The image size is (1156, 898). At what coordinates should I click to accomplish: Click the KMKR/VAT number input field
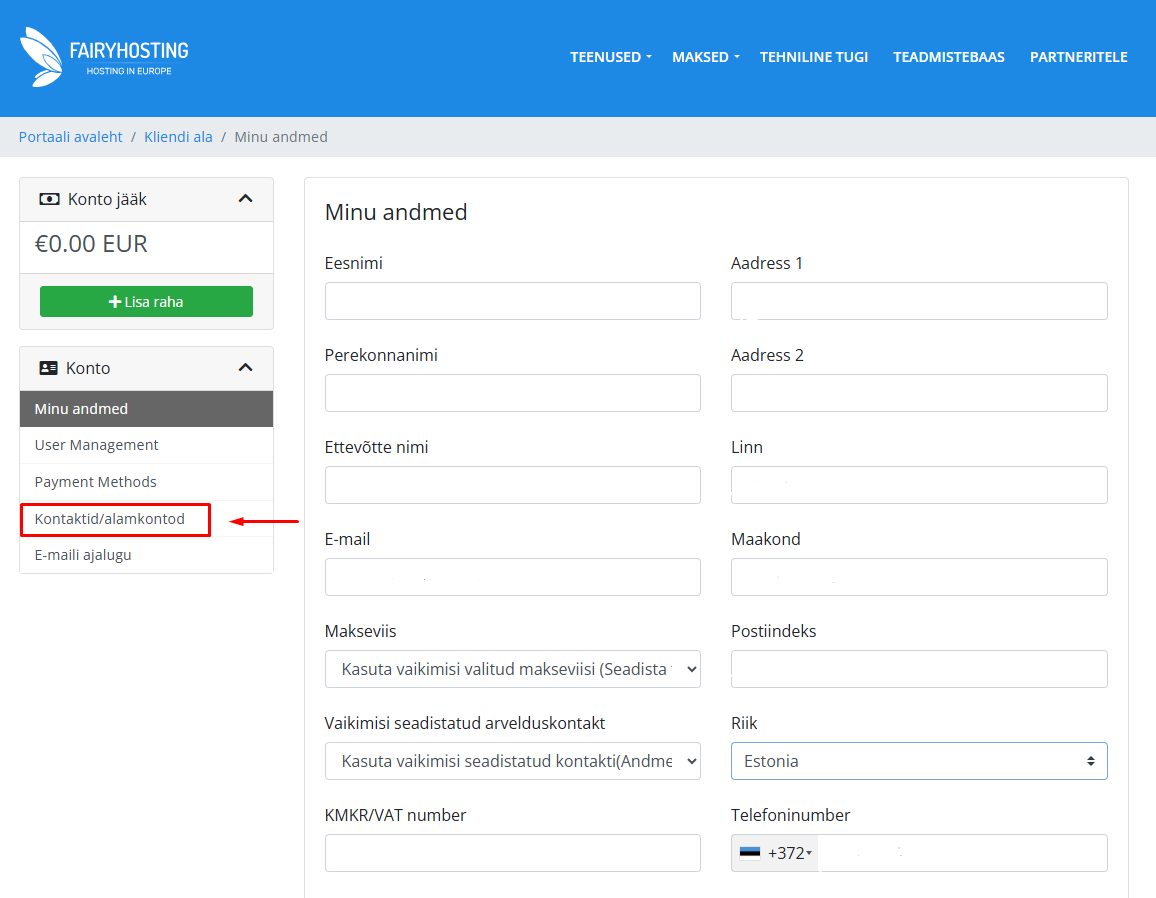(x=512, y=853)
